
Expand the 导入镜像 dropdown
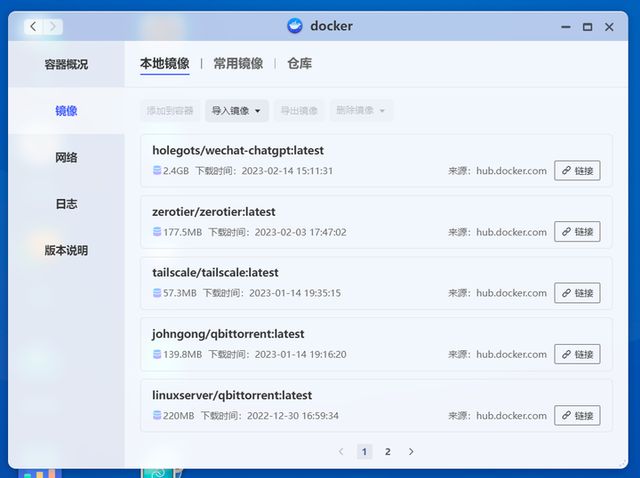tap(237, 111)
